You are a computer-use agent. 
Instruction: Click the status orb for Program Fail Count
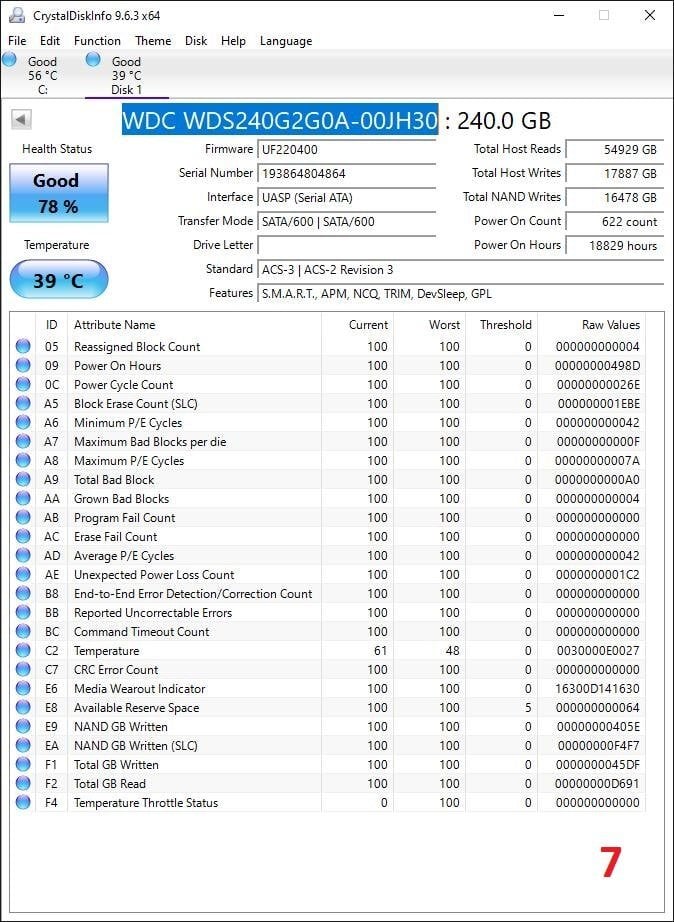click(23, 517)
